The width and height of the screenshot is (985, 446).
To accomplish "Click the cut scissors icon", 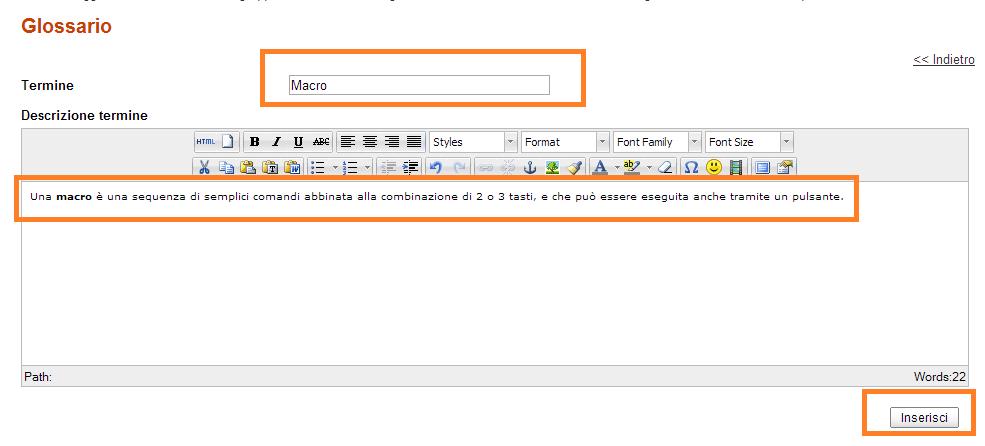I will (x=204, y=168).
